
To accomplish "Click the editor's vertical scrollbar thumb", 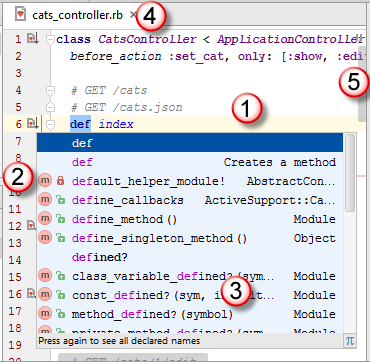I will [362, 83].
